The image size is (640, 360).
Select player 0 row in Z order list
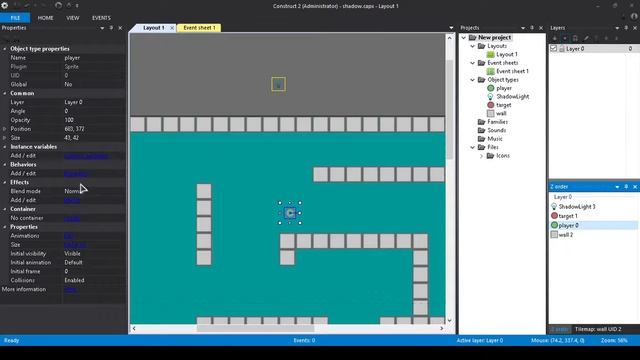point(593,225)
